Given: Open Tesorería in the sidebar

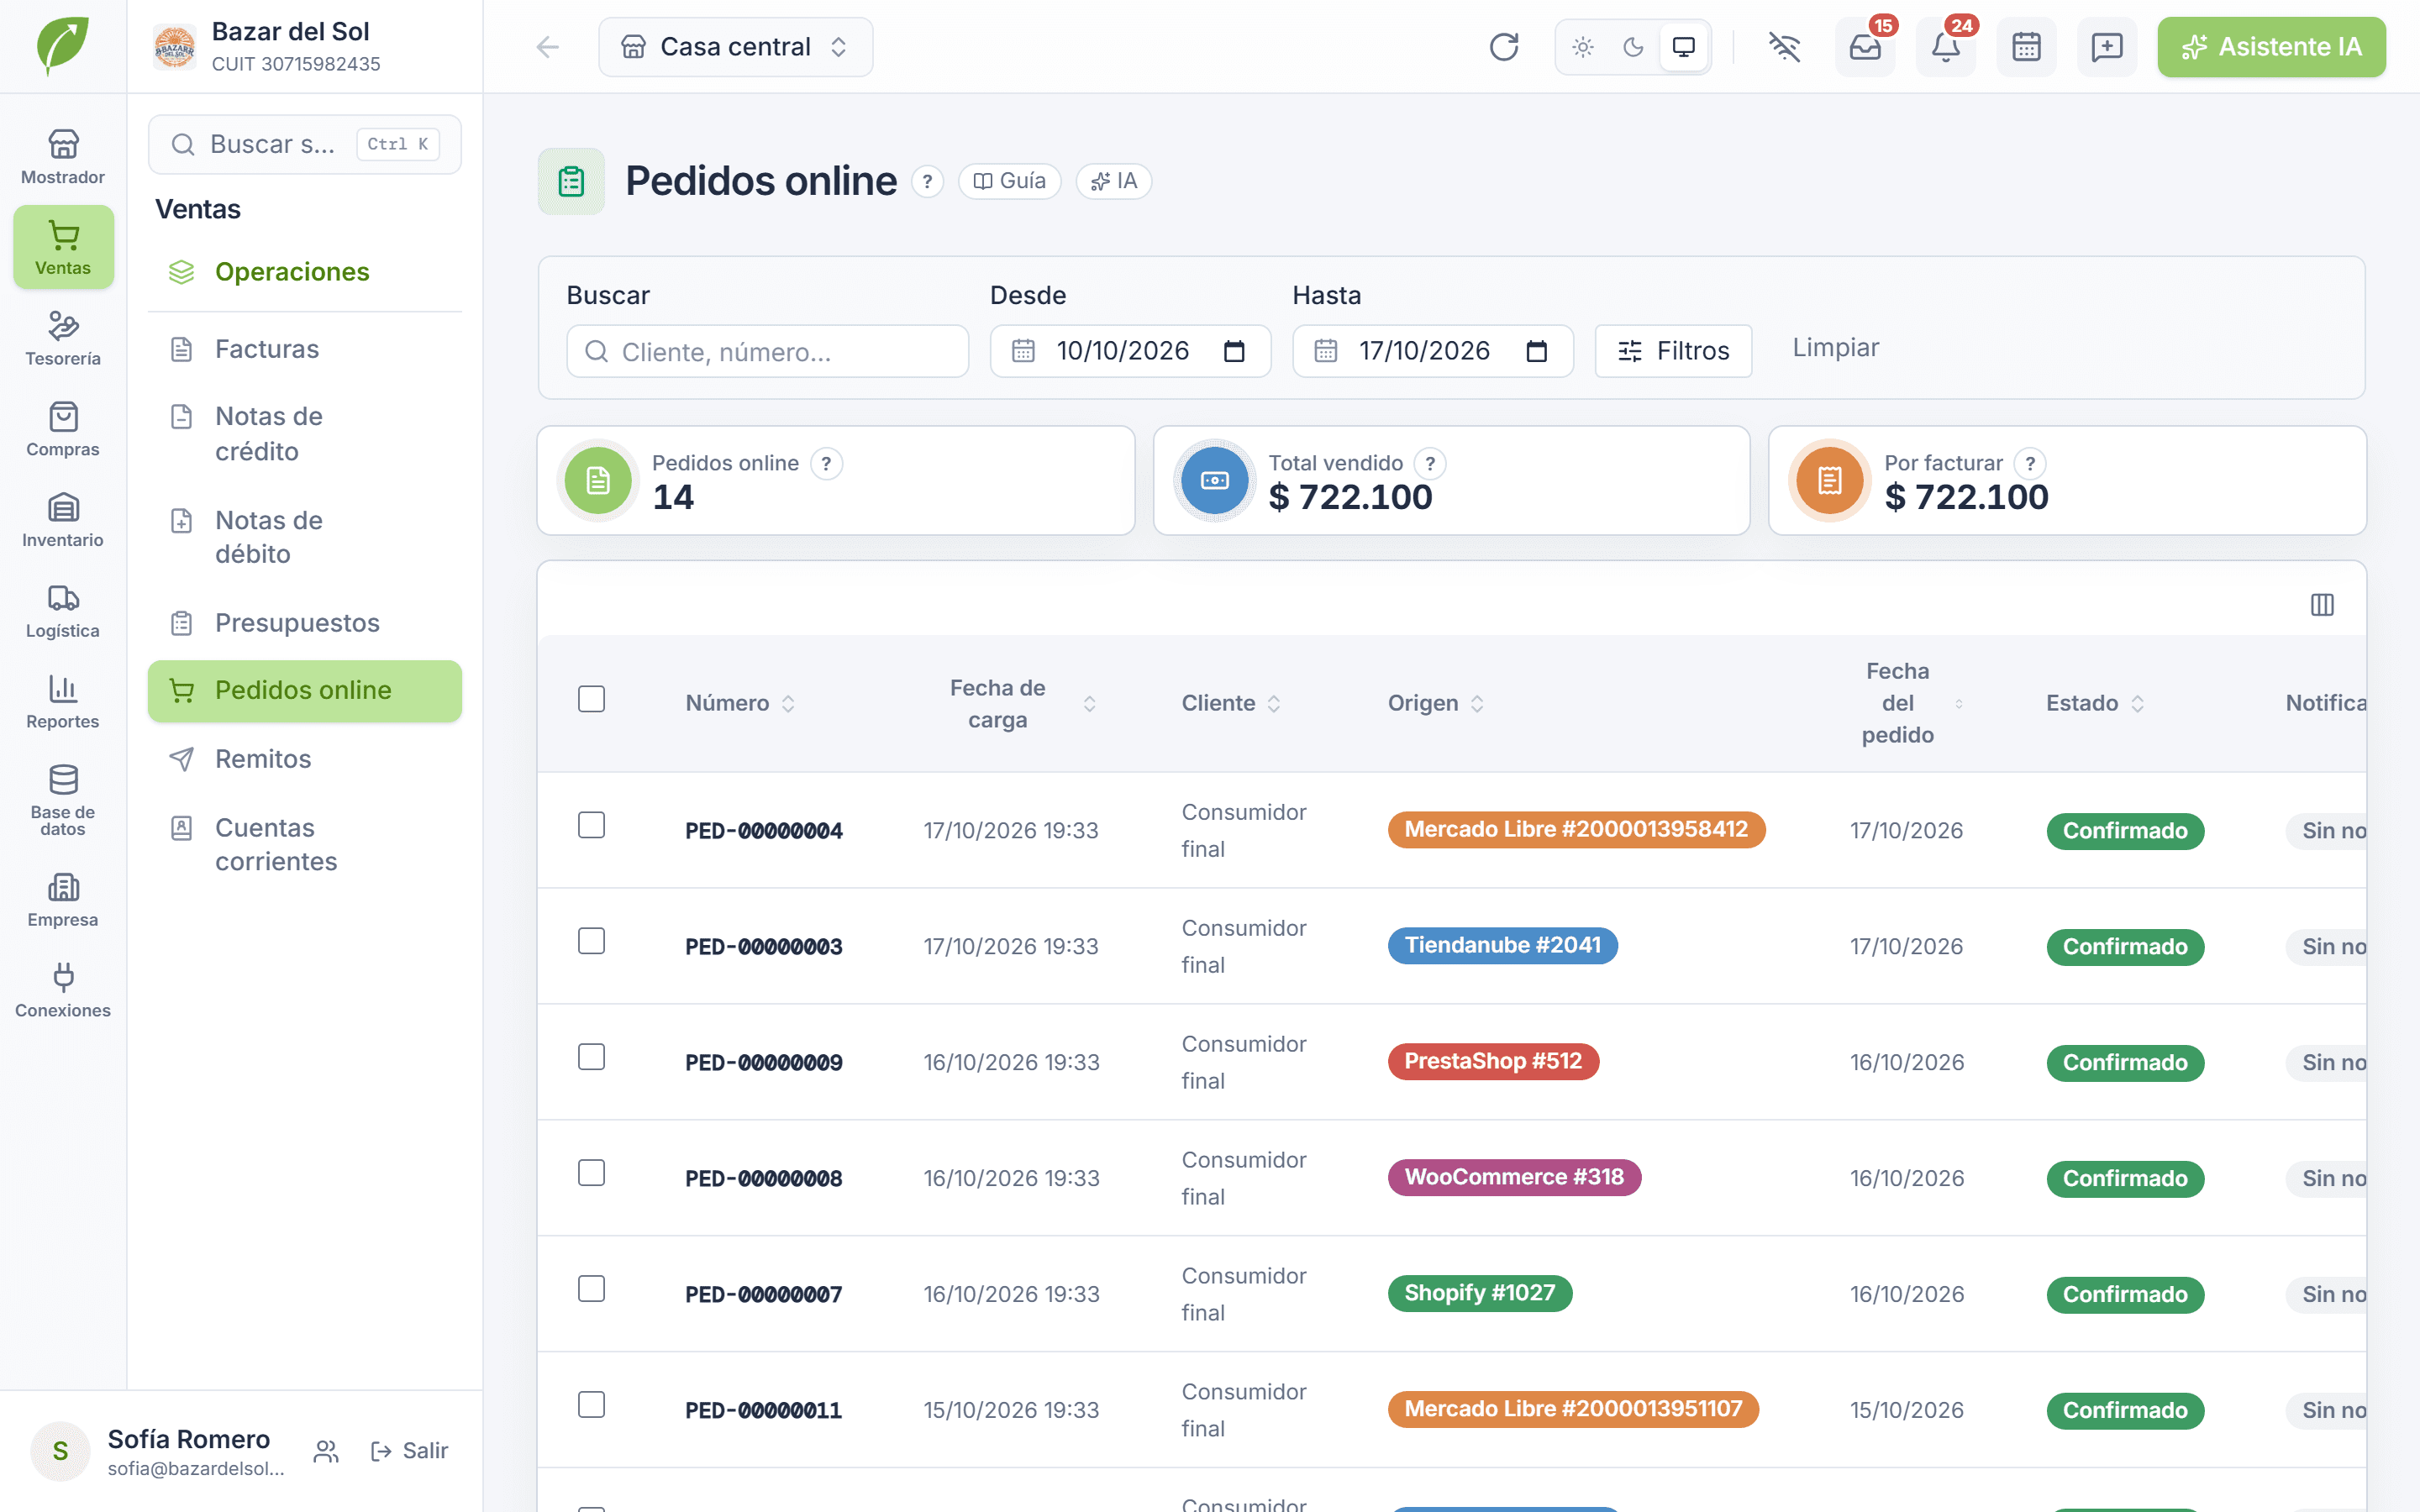Looking at the screenshot, I should [x=63, y=338].
